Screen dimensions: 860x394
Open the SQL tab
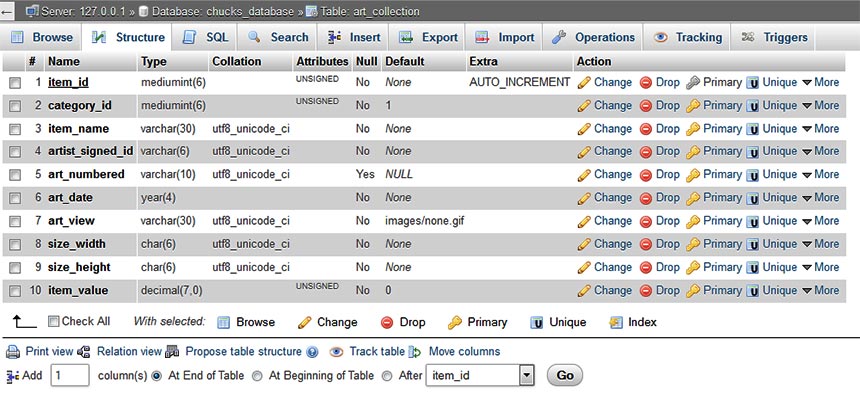point(206,37)
